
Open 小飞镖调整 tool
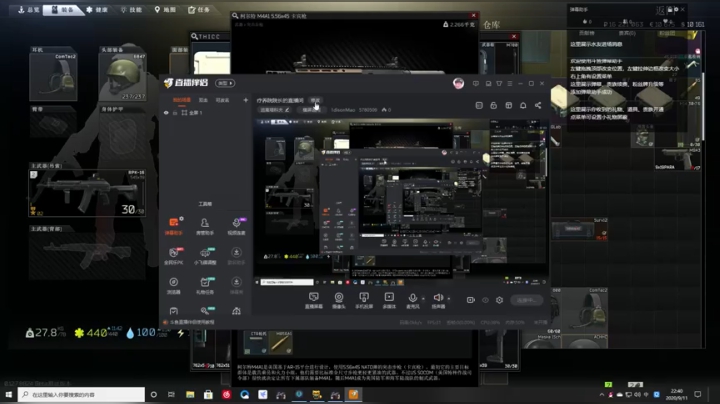[205, 256]
